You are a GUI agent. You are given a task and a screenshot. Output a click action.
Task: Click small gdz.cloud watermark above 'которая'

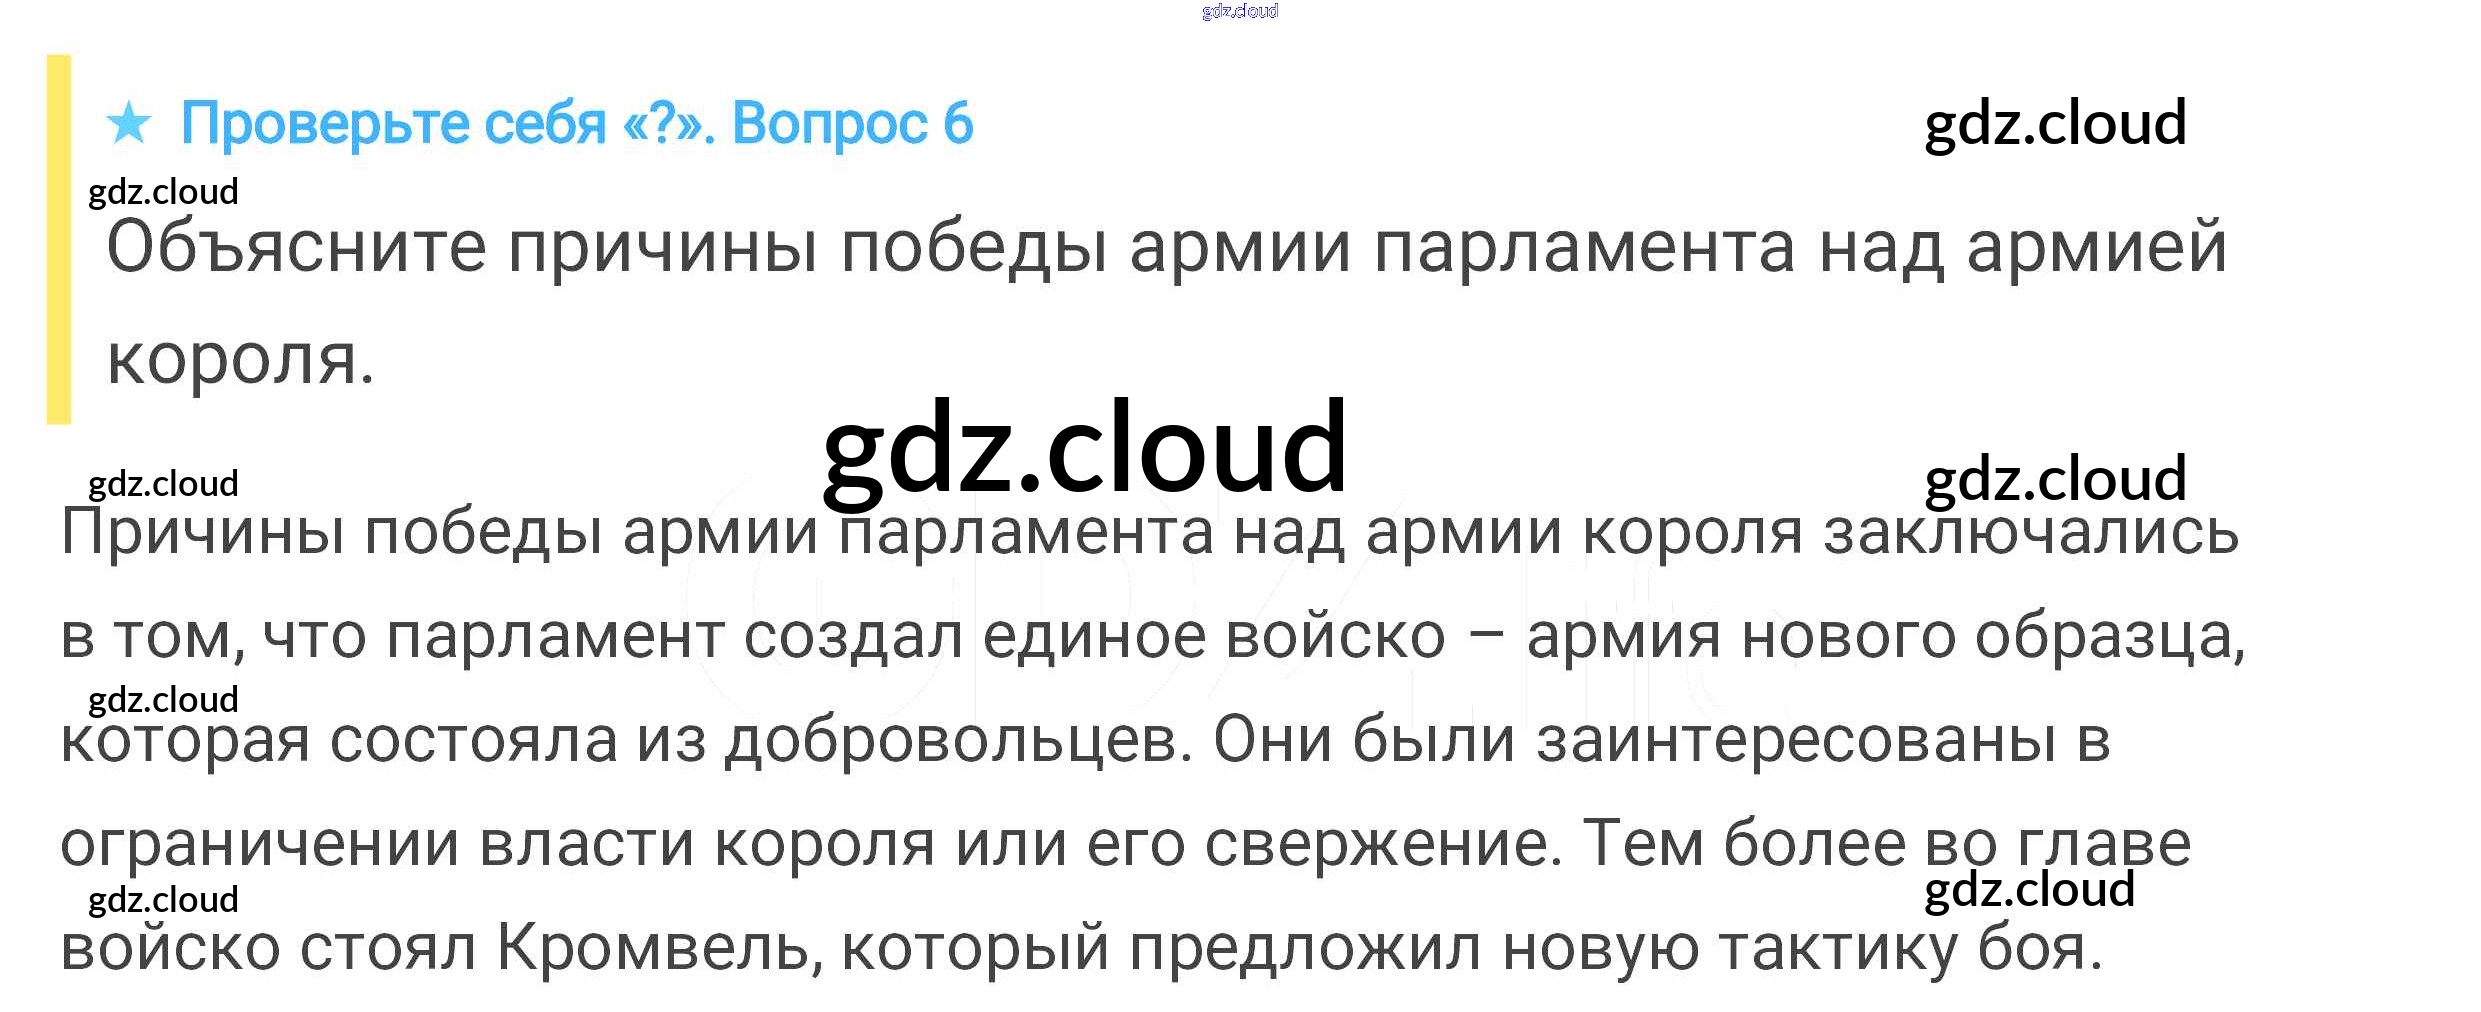pos(163,700)
